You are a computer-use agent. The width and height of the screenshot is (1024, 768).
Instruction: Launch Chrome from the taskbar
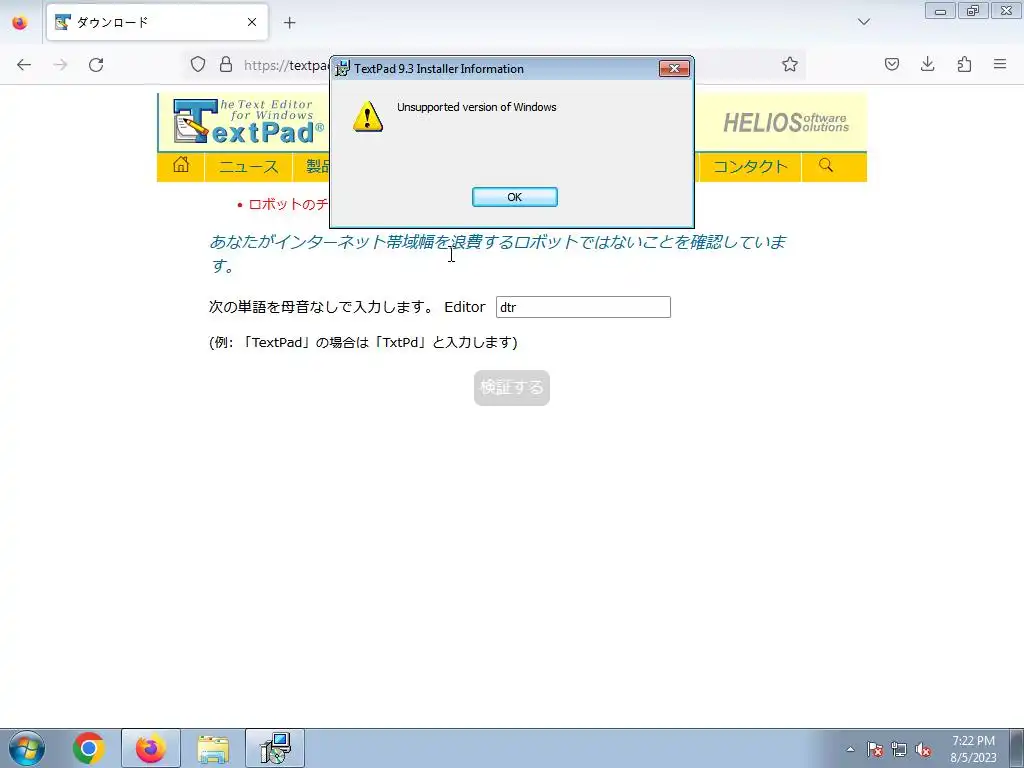pyautogui.click(x=89, y=748)
